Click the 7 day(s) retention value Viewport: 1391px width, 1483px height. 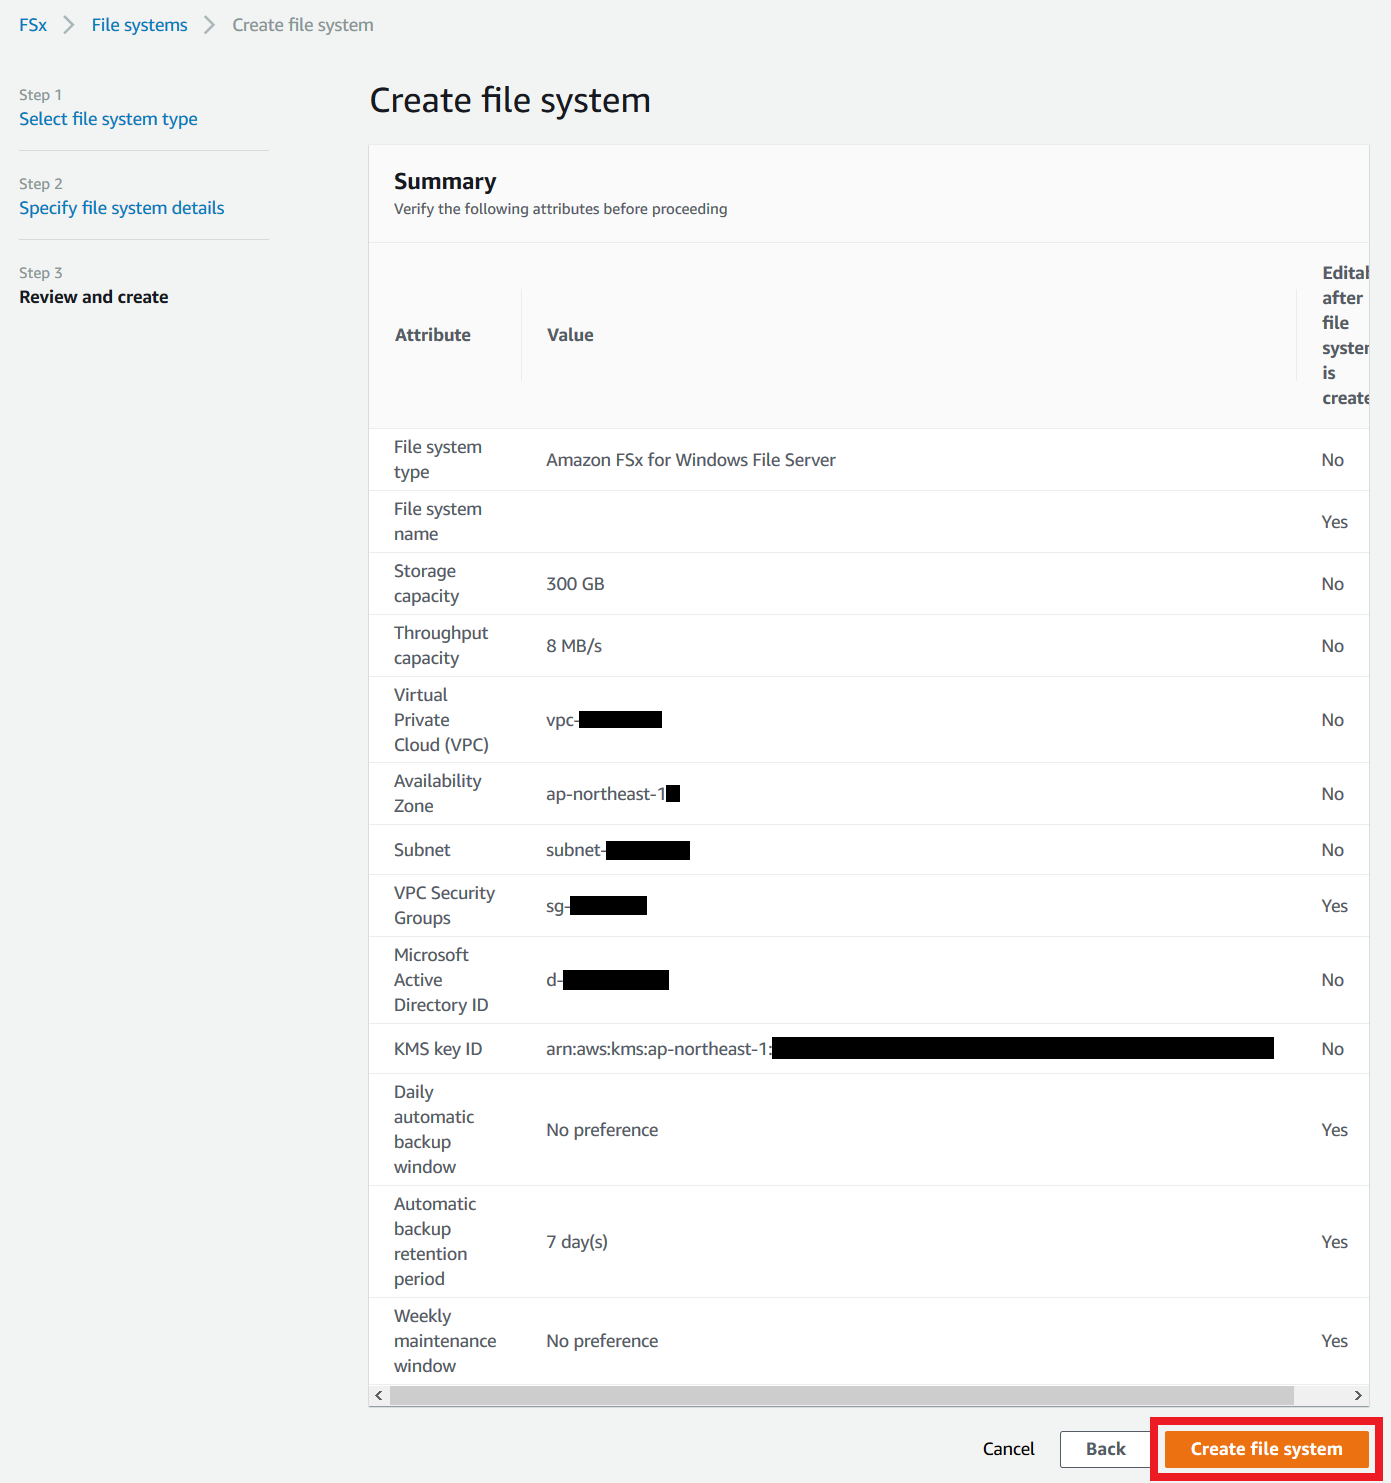pyautogui.click(x=577, y=1242)
